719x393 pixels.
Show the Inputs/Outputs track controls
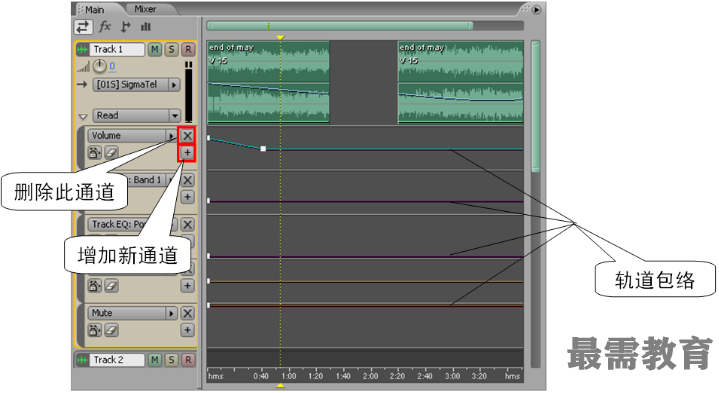tap(83, 27)
